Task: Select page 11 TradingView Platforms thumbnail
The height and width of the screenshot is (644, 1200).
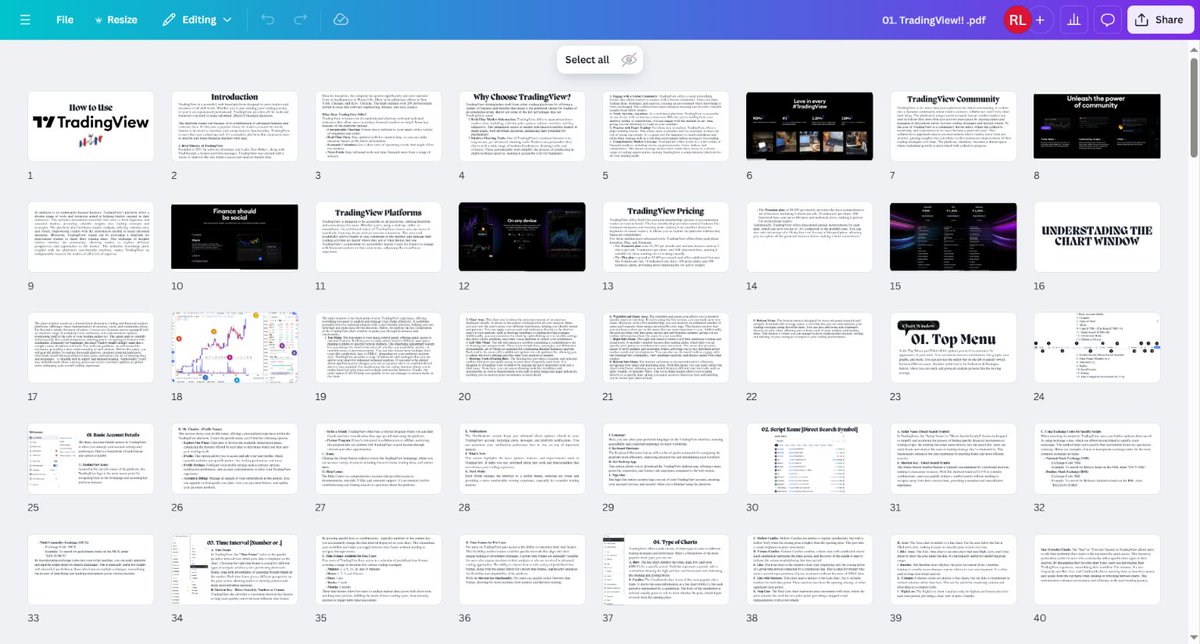Action: pos(378,237)
